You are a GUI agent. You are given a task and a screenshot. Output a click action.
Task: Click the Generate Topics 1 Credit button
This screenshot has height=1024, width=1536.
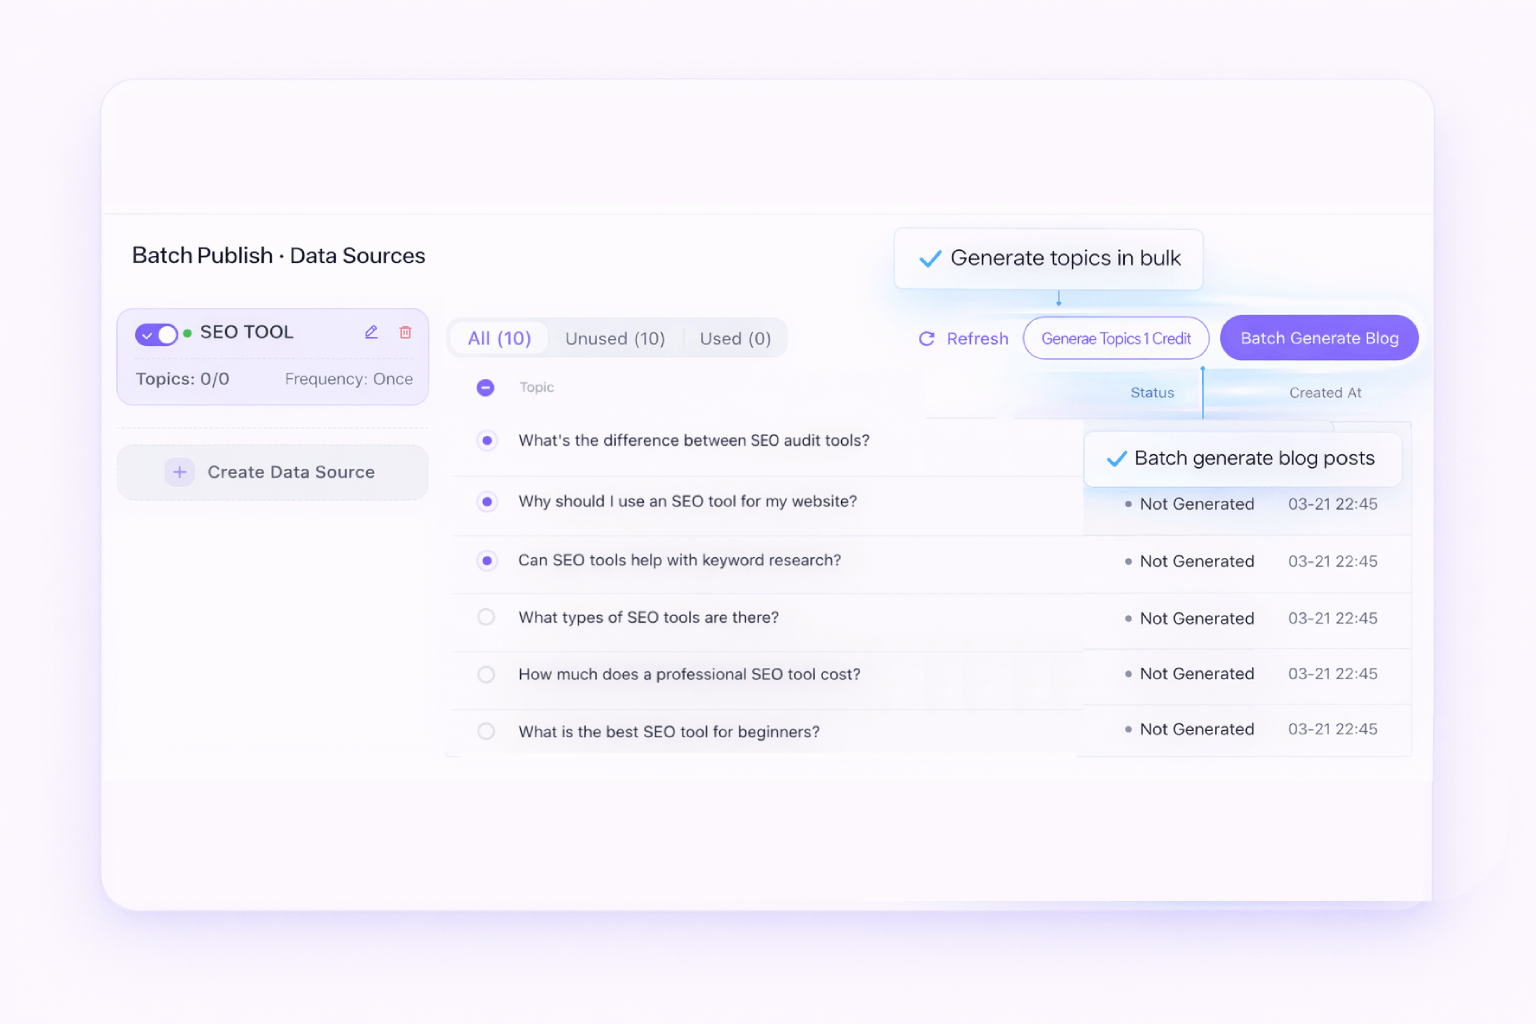(1116, 338)
